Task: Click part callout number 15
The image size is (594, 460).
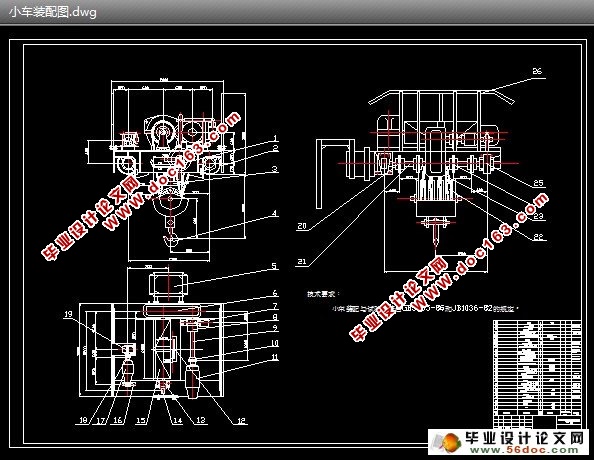Action: (141, 420)
